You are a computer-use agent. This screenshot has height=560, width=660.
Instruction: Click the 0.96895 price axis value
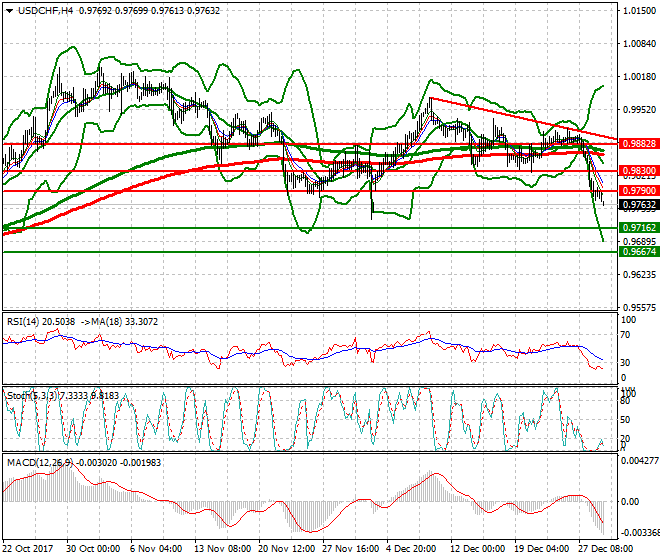[639, 242]
